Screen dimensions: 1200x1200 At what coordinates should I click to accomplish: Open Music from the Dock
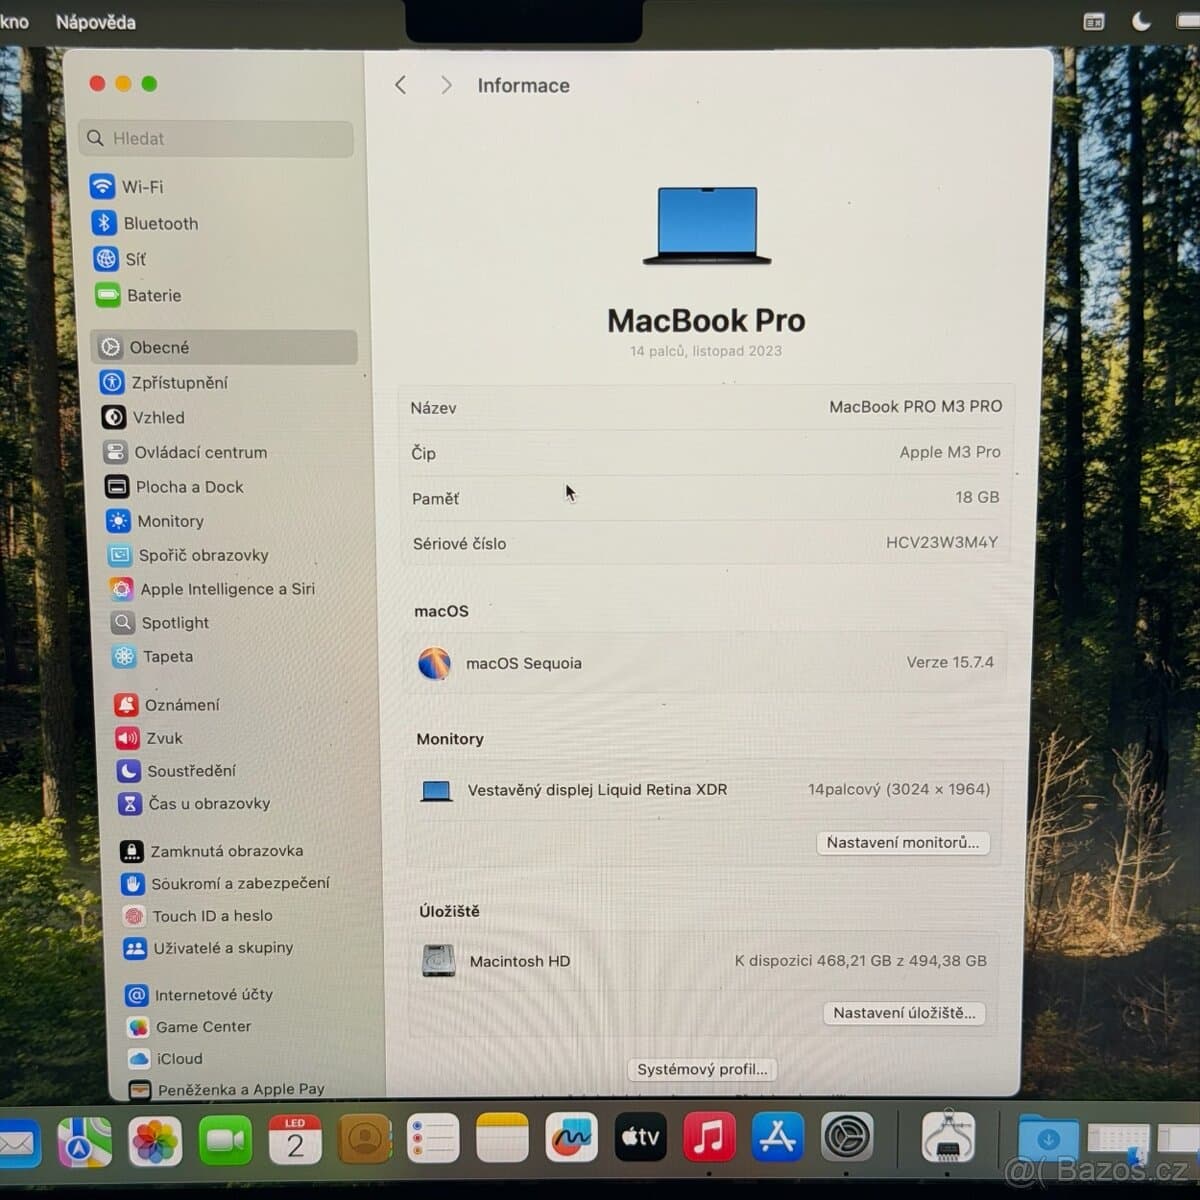pyautogui.click(x=709, y=1138)
